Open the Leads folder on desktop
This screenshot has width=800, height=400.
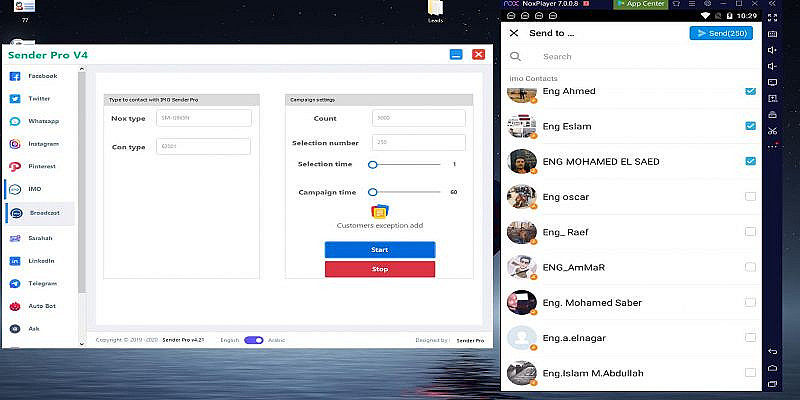pos(435,11)
